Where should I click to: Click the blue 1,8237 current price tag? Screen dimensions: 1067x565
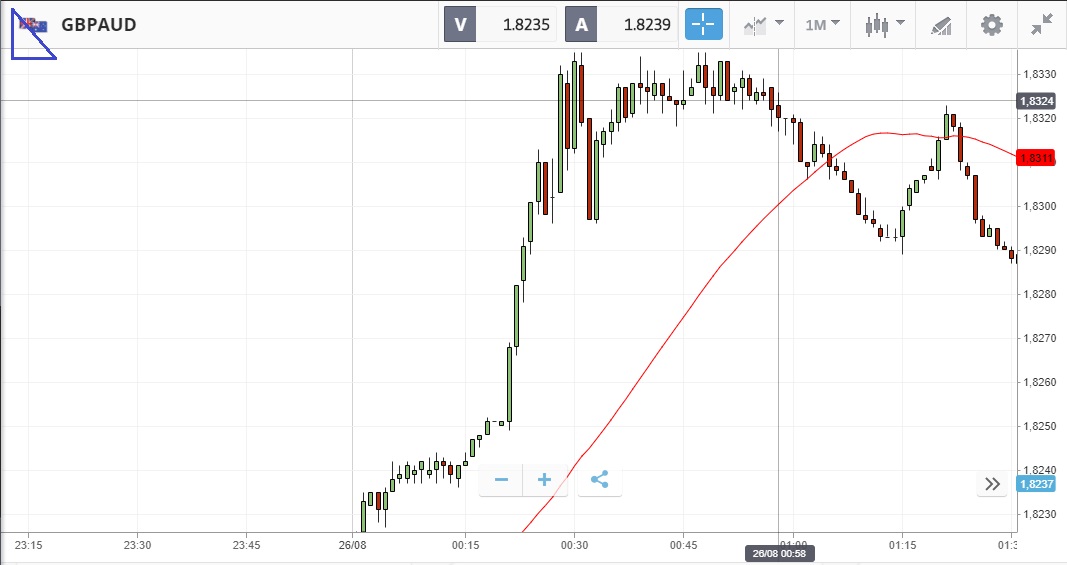[1036, 484]
